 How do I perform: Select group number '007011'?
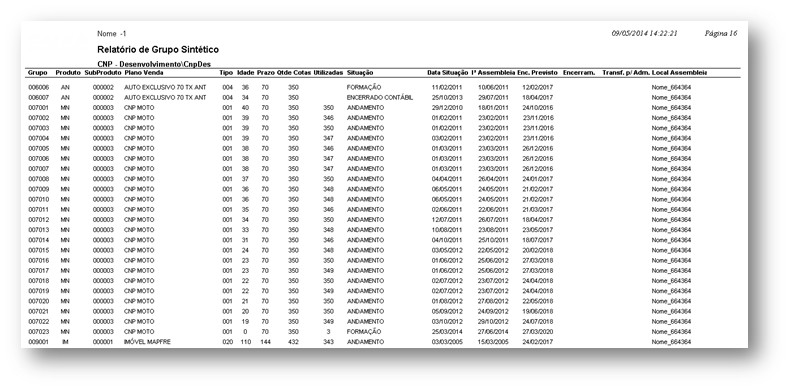pos(38,210)
